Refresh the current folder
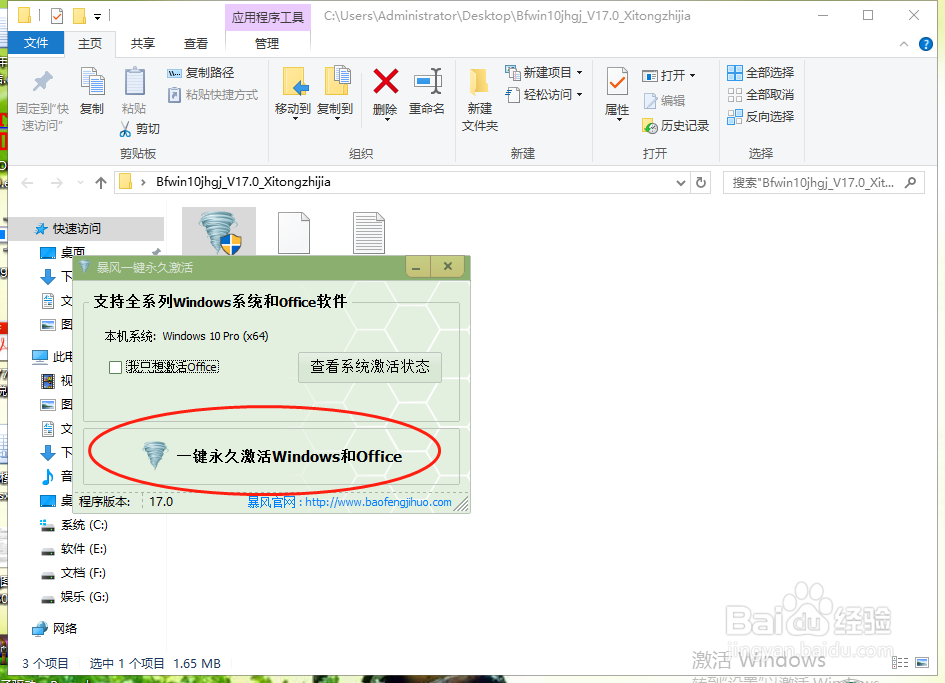945x683 pixels. tap(700, 183)
